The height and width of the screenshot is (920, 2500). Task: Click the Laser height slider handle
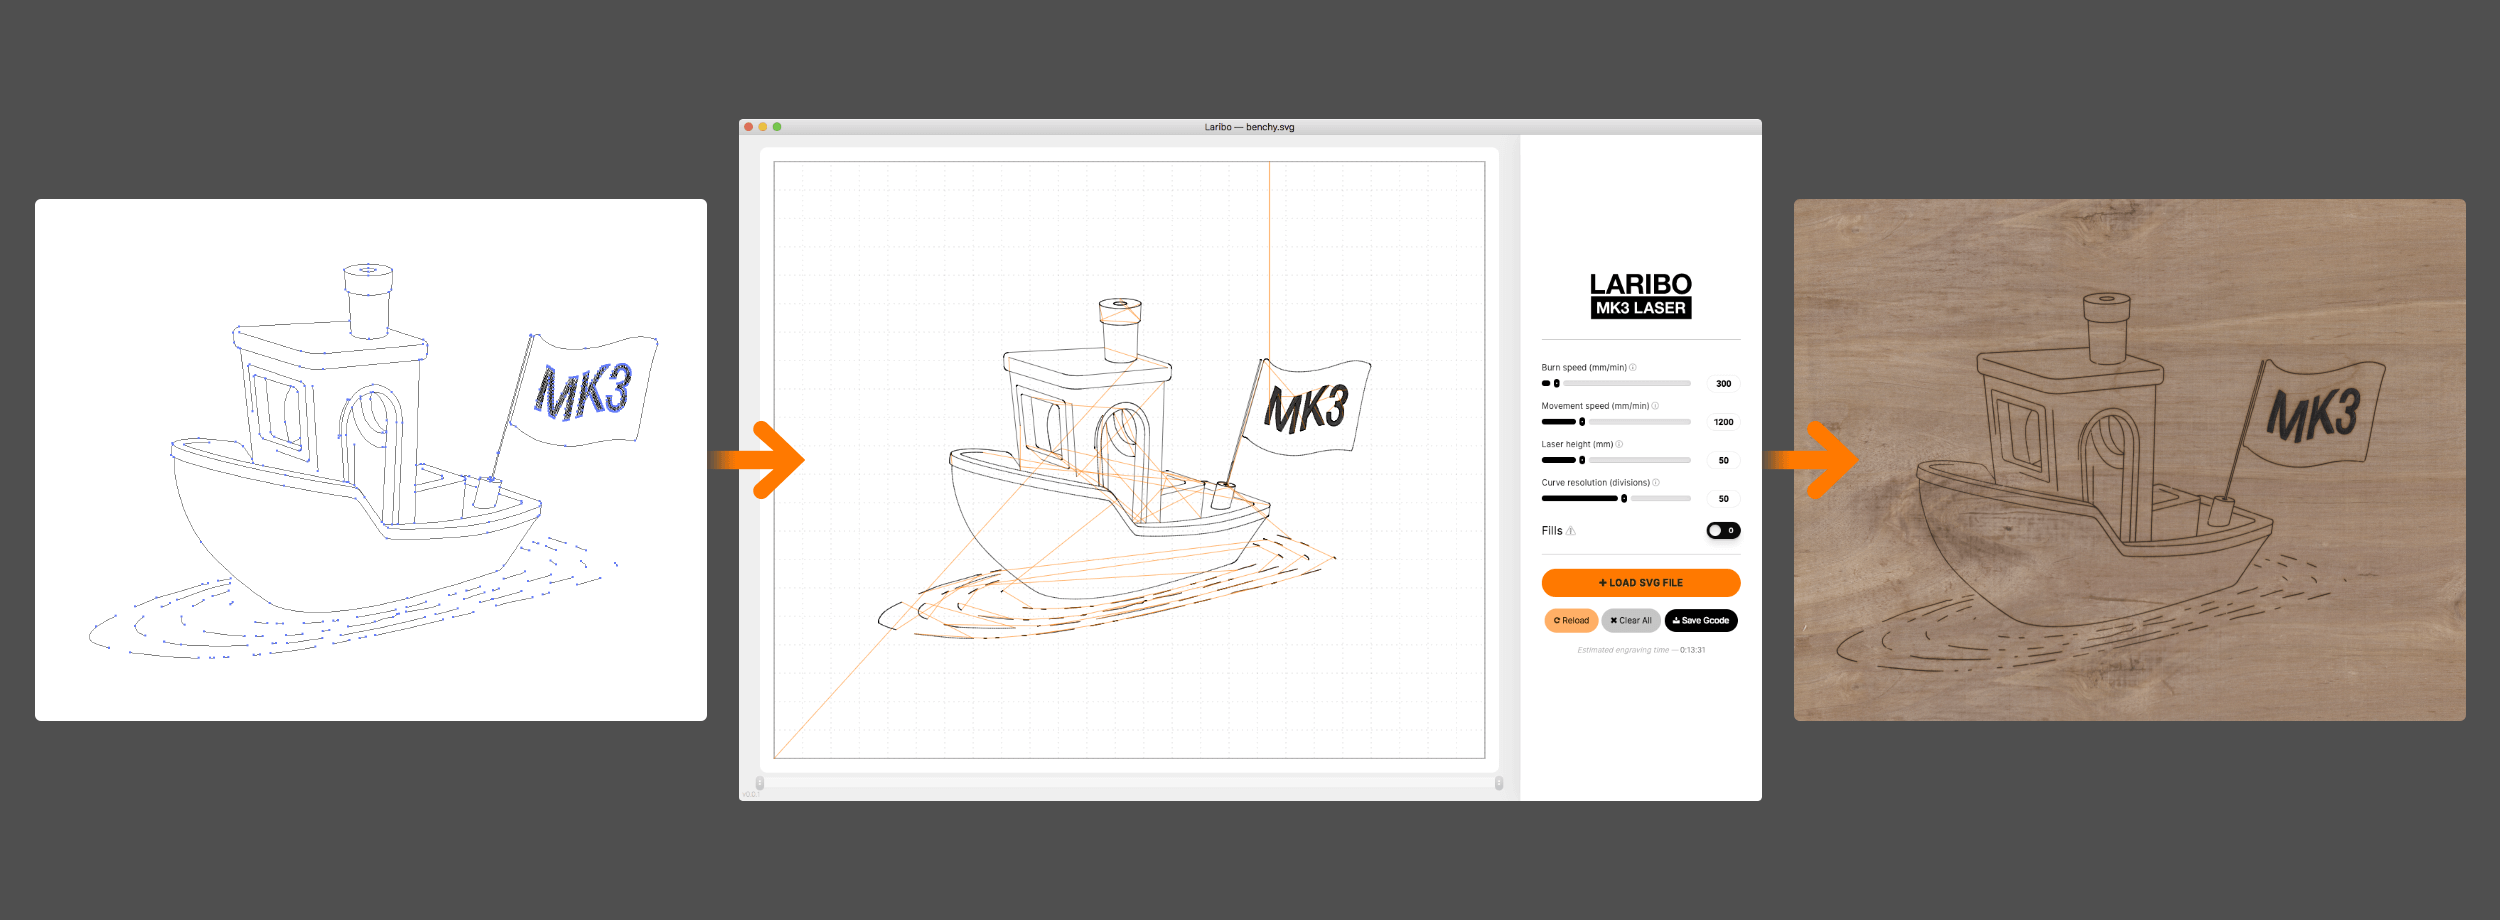coord(1582,460)
